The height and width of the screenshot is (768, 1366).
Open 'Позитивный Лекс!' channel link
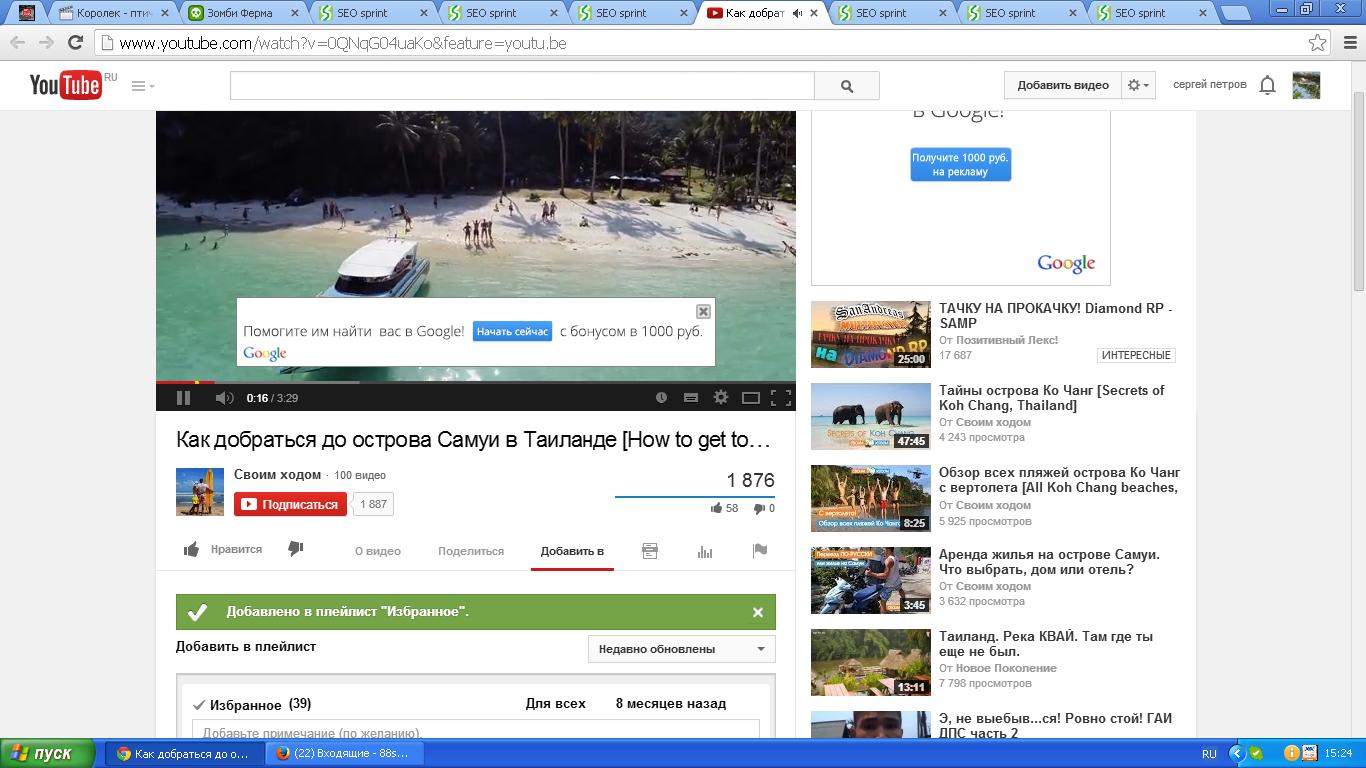coord(1006,340)
